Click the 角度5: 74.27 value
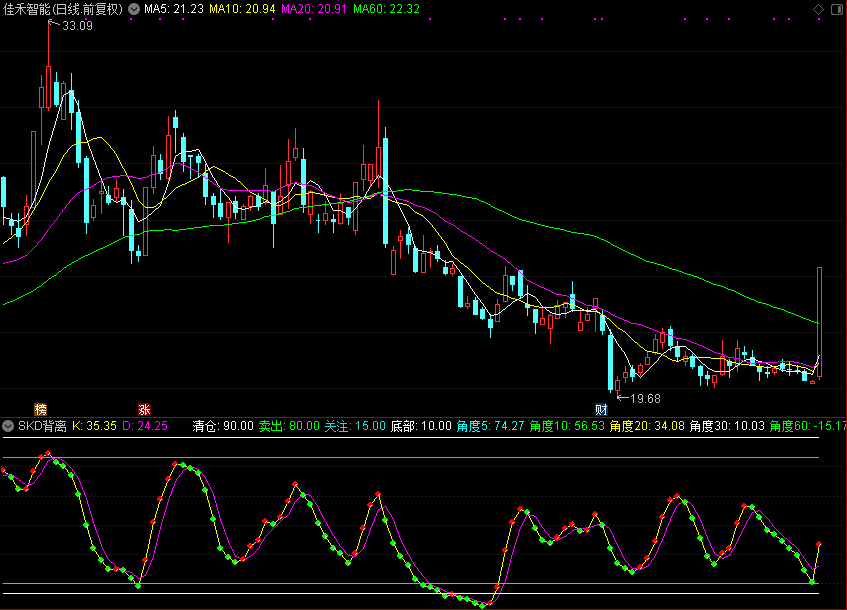The image size is (847, 610). [x=490, y=426]
